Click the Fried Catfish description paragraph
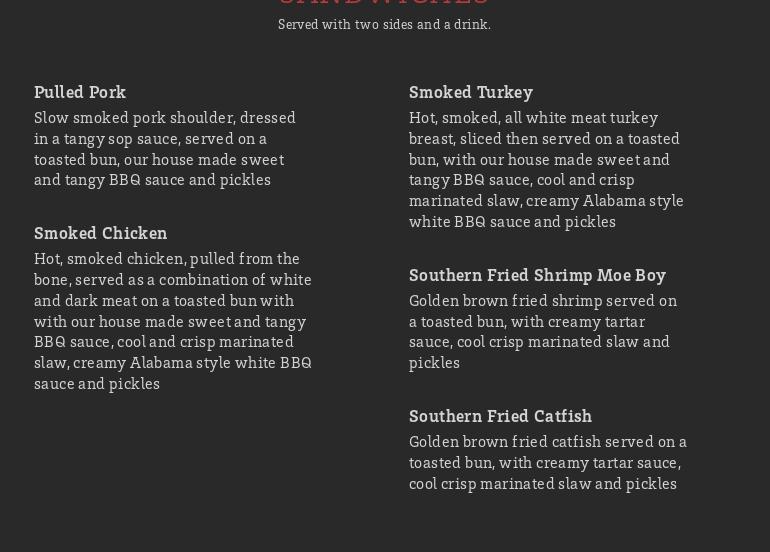Viewport: 770px width, 552px height. (x=547, y=463)
